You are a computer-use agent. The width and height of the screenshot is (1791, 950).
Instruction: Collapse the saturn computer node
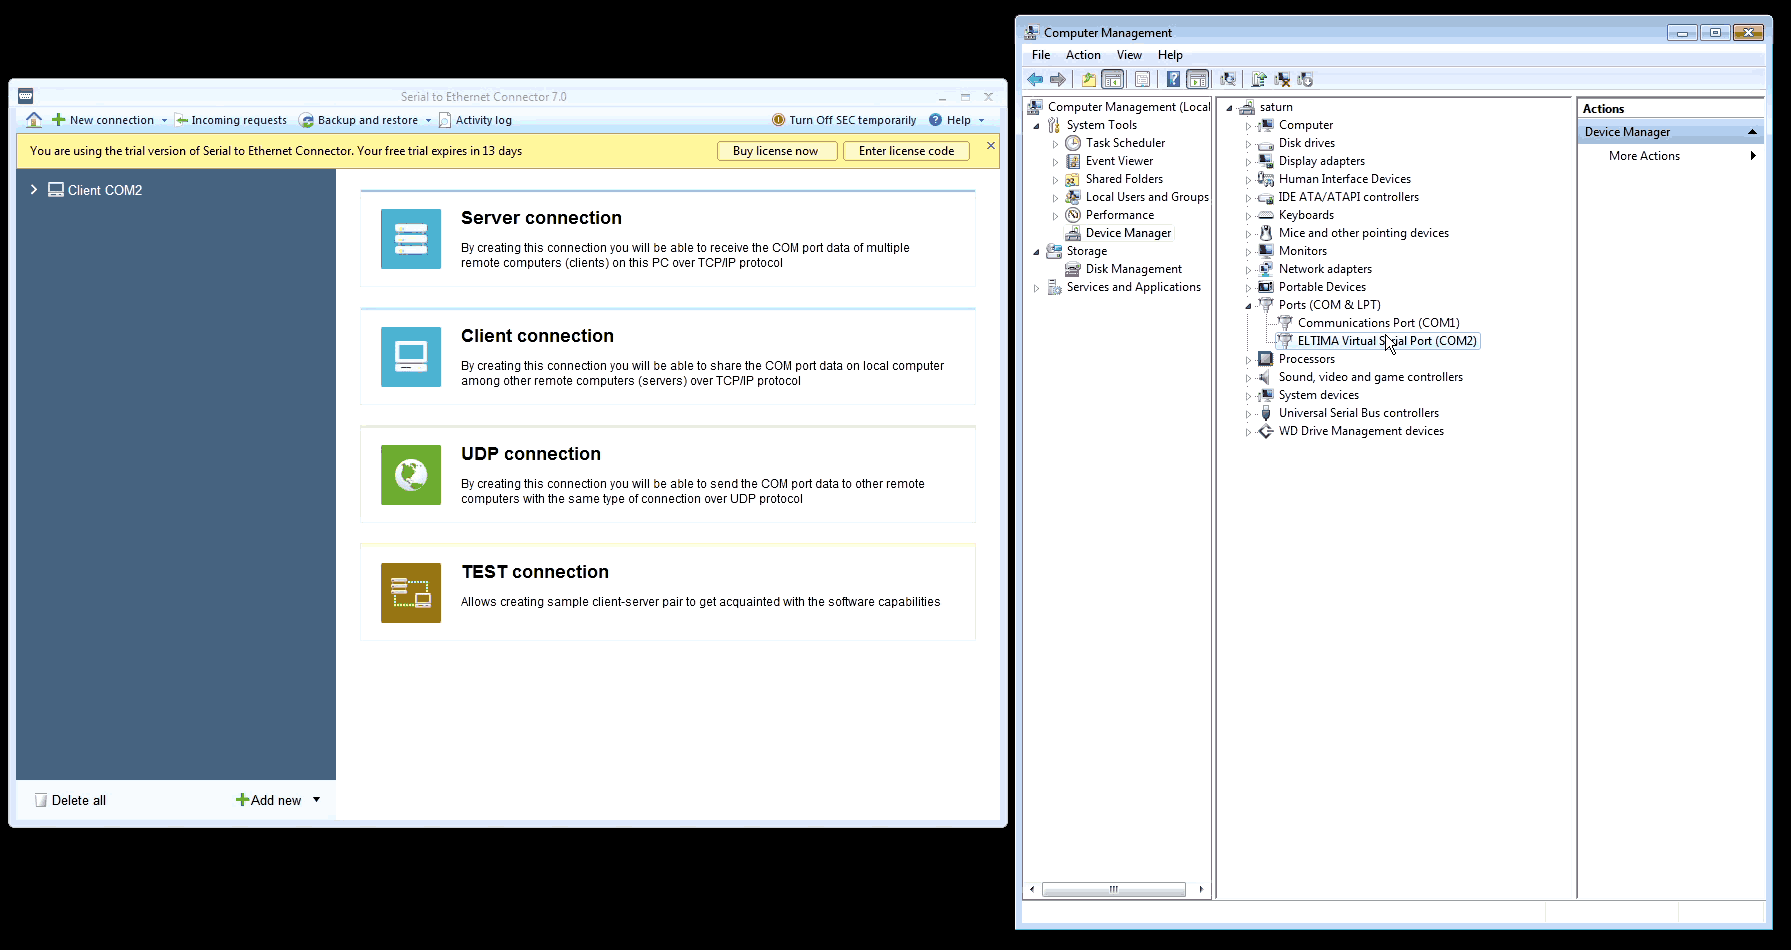tap(1229, 108)
